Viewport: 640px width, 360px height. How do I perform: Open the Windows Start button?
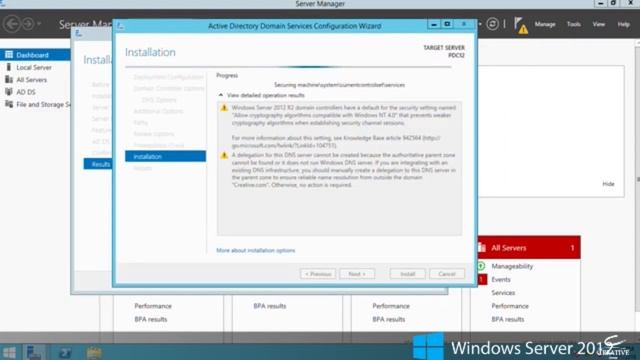click(9, 352)
